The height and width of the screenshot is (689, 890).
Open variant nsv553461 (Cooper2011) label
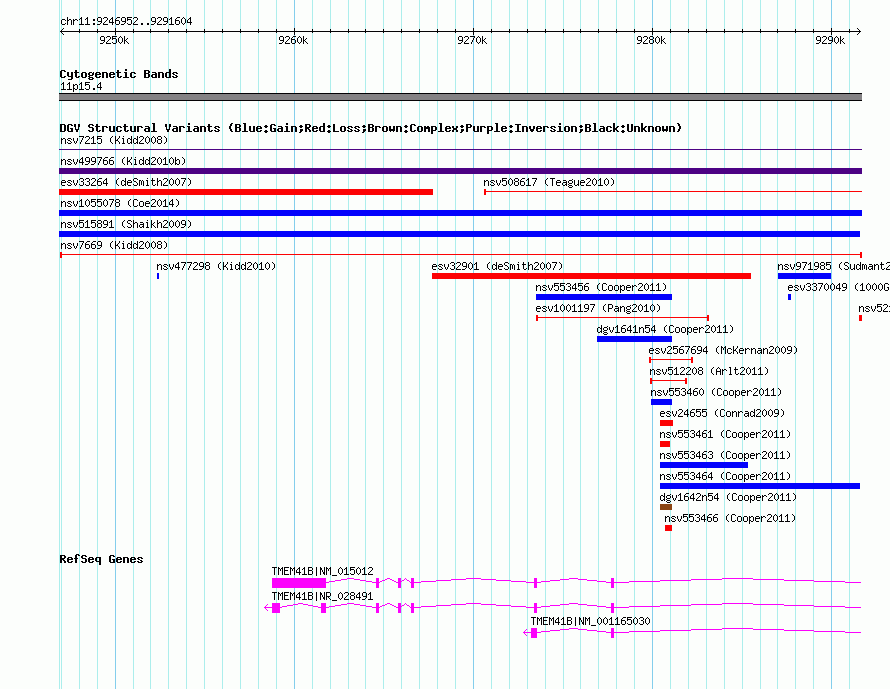725,434
